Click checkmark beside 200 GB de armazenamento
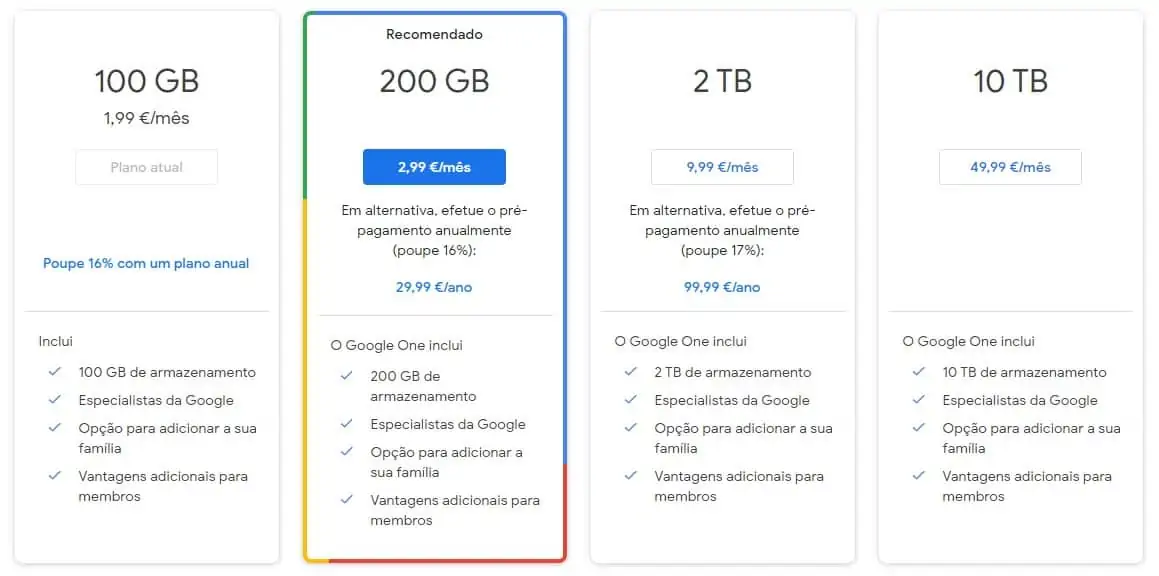This screenshot has width=1159, height=576. click(x=347, y=376)
